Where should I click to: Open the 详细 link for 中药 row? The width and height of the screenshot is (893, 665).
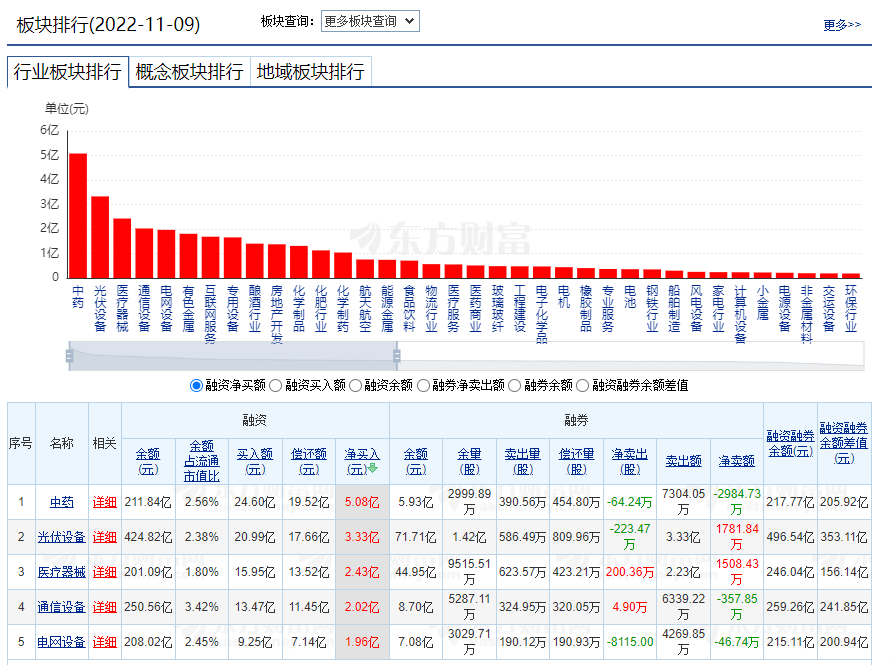(104, 502)
